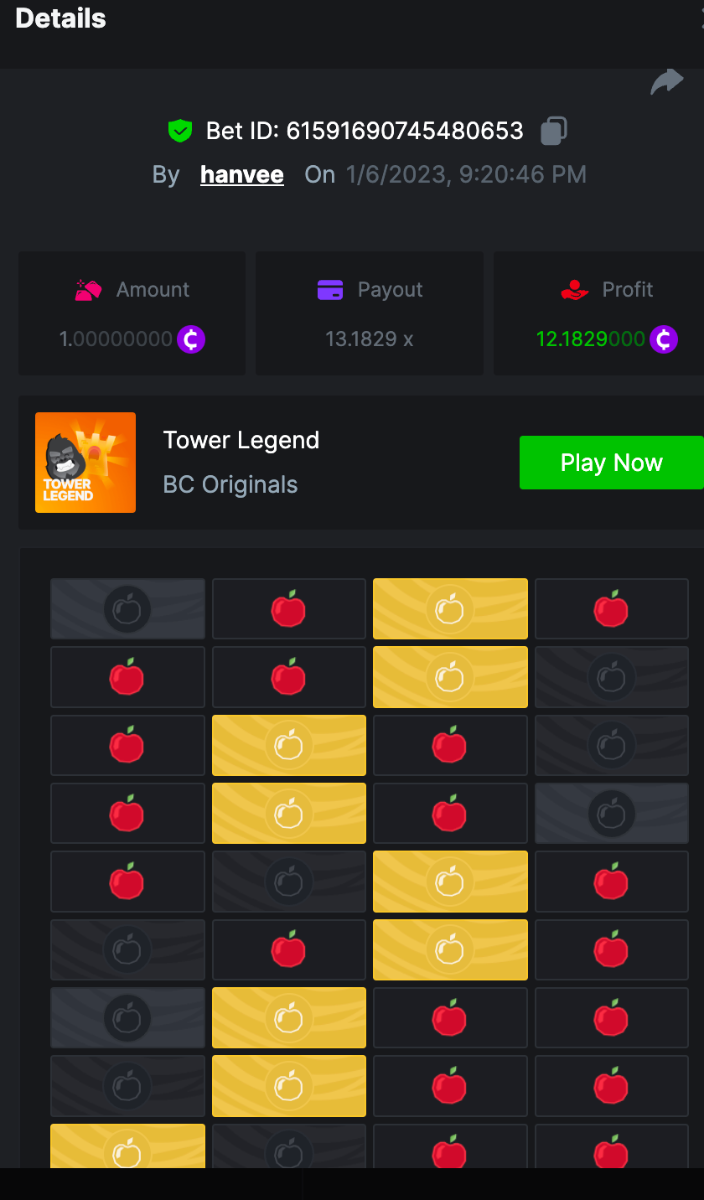704x1200 pixels.
Task: Click the share arrow icon
Action: [x=667, y=82]
